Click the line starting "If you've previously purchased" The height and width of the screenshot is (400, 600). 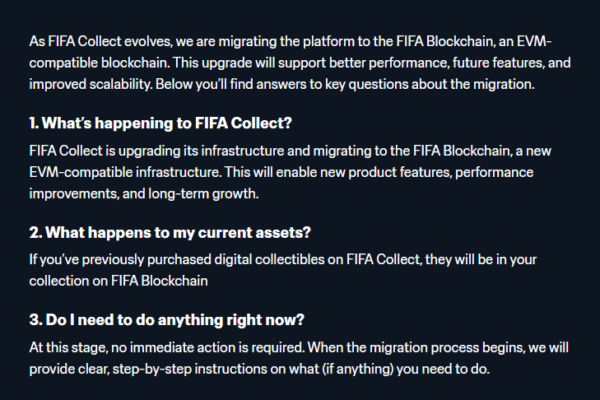(283, 259)
